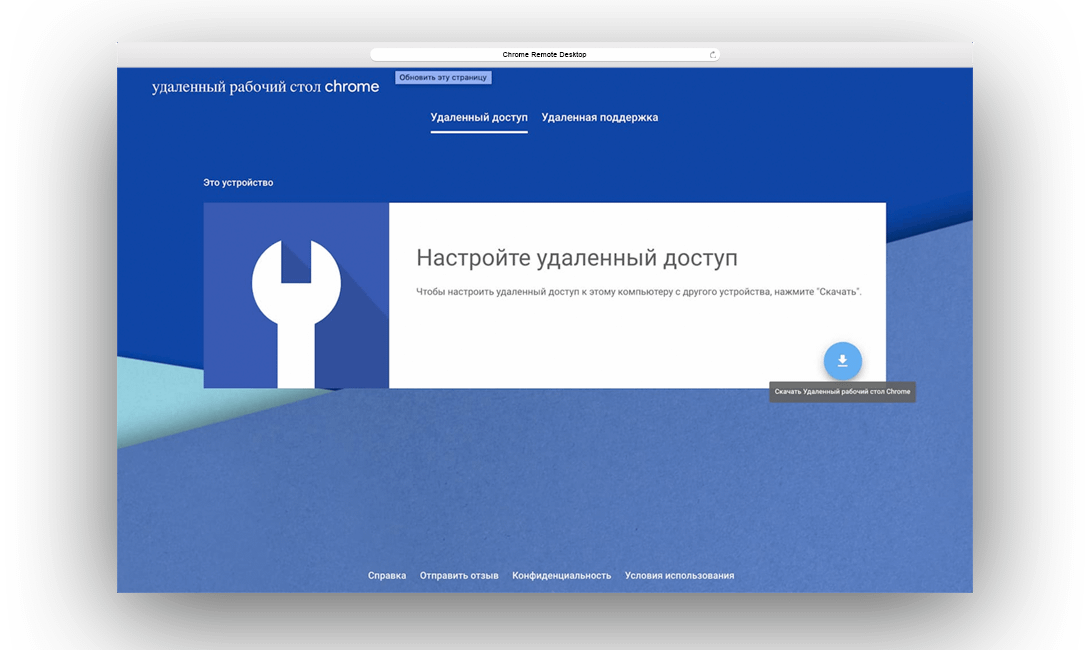Reload page using address bar refresh icon
The image size is (1090, 650).
(713, 55)
